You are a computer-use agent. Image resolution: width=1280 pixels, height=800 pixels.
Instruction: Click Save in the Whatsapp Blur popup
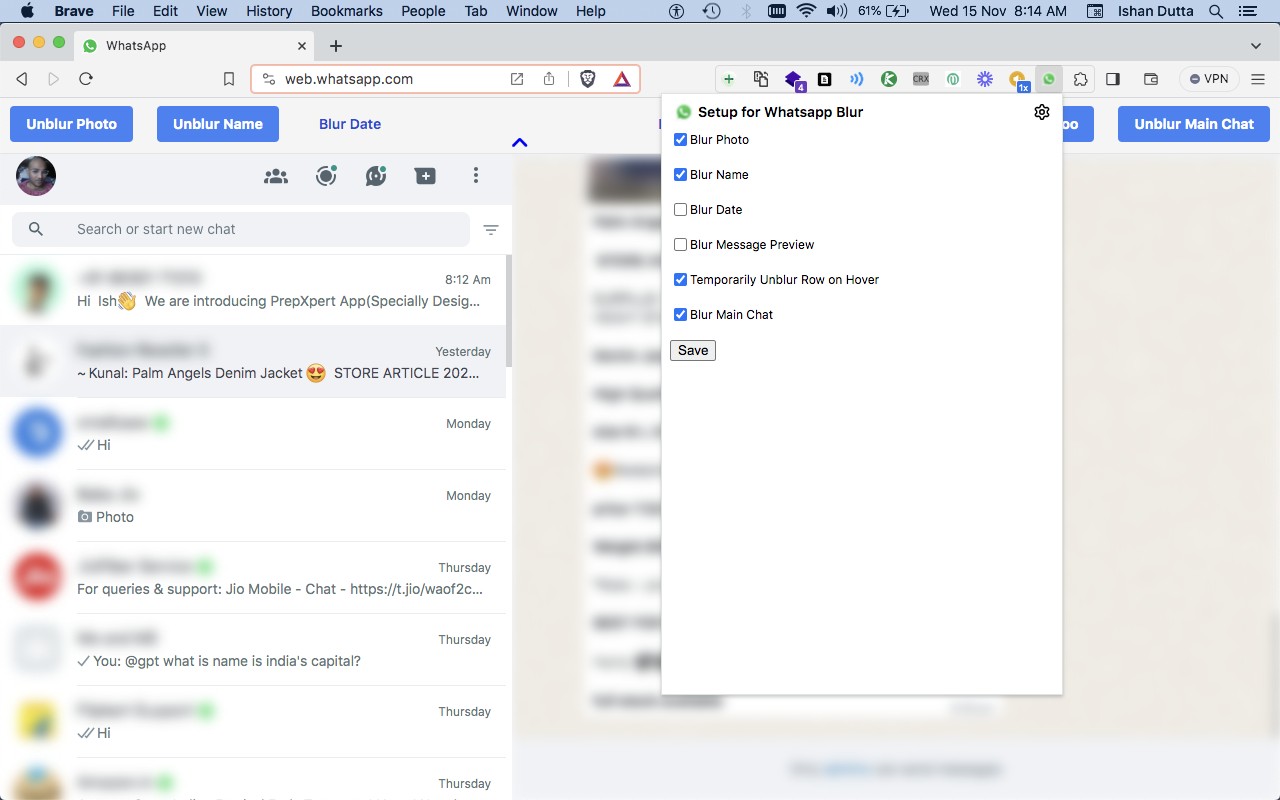pos(693,350)
